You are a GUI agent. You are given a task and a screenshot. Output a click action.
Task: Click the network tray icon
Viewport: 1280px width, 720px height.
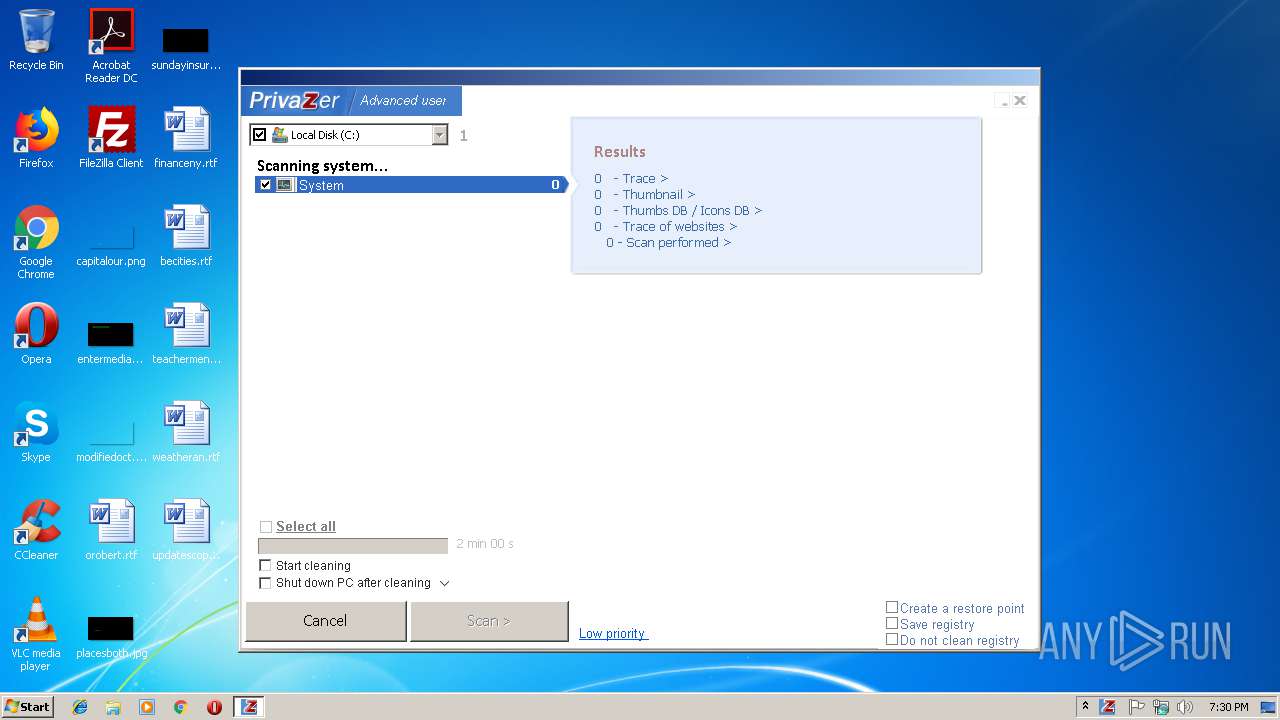[1161, 707]
